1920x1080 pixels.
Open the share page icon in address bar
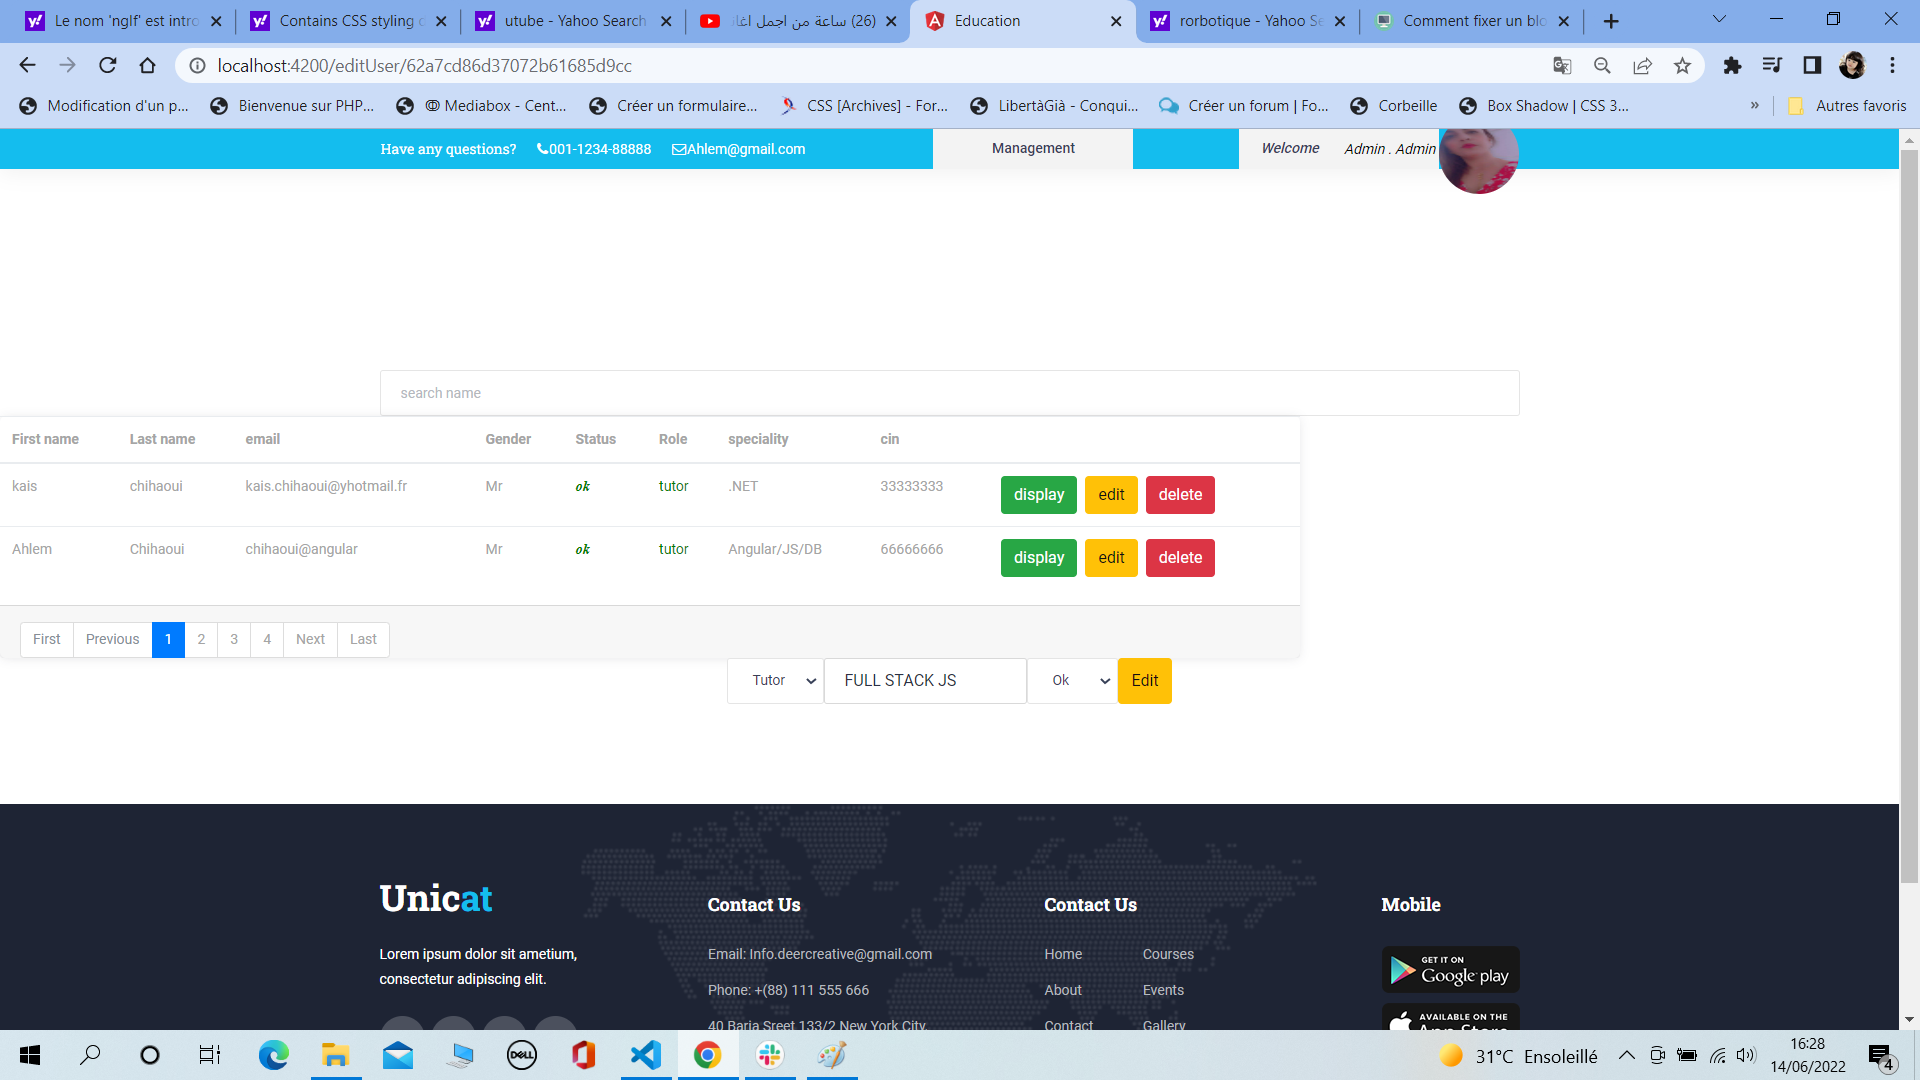[1642, 66]
